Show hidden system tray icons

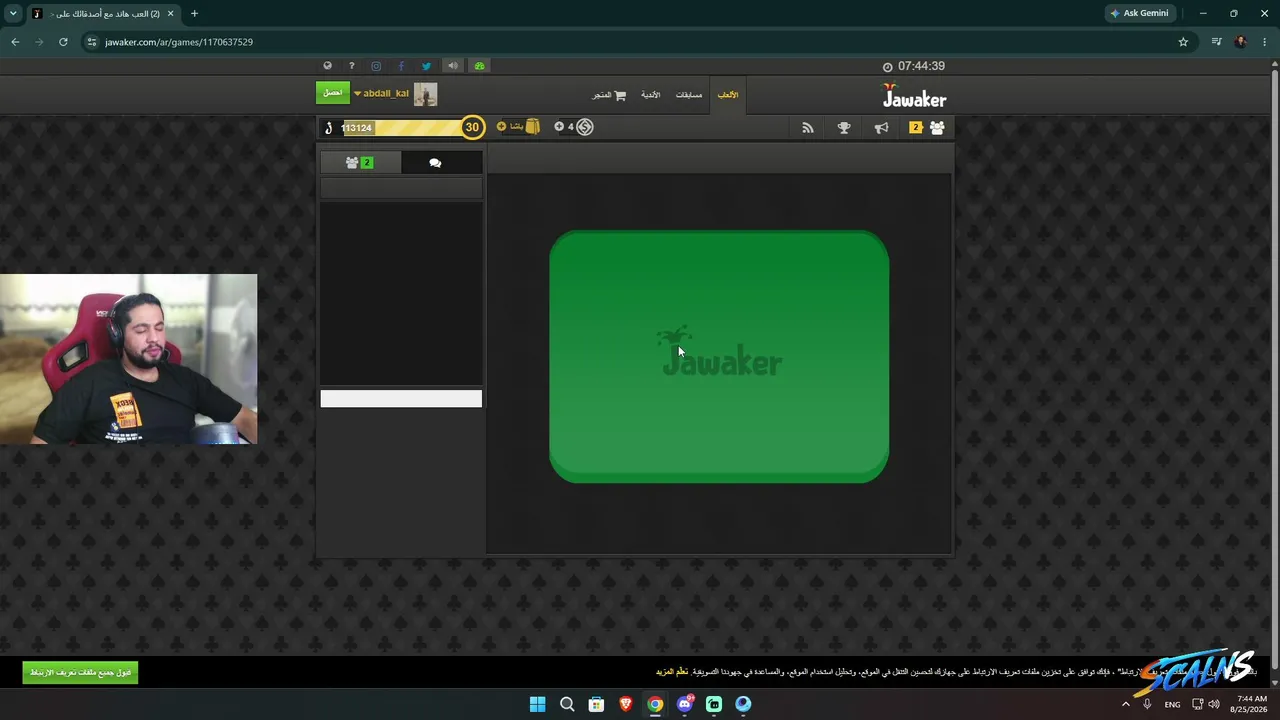(x=1125, y=704)
